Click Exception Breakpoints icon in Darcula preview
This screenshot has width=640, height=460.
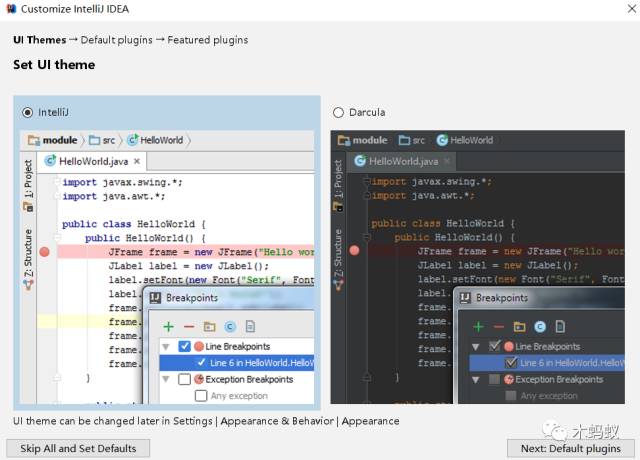click(509, 379)
